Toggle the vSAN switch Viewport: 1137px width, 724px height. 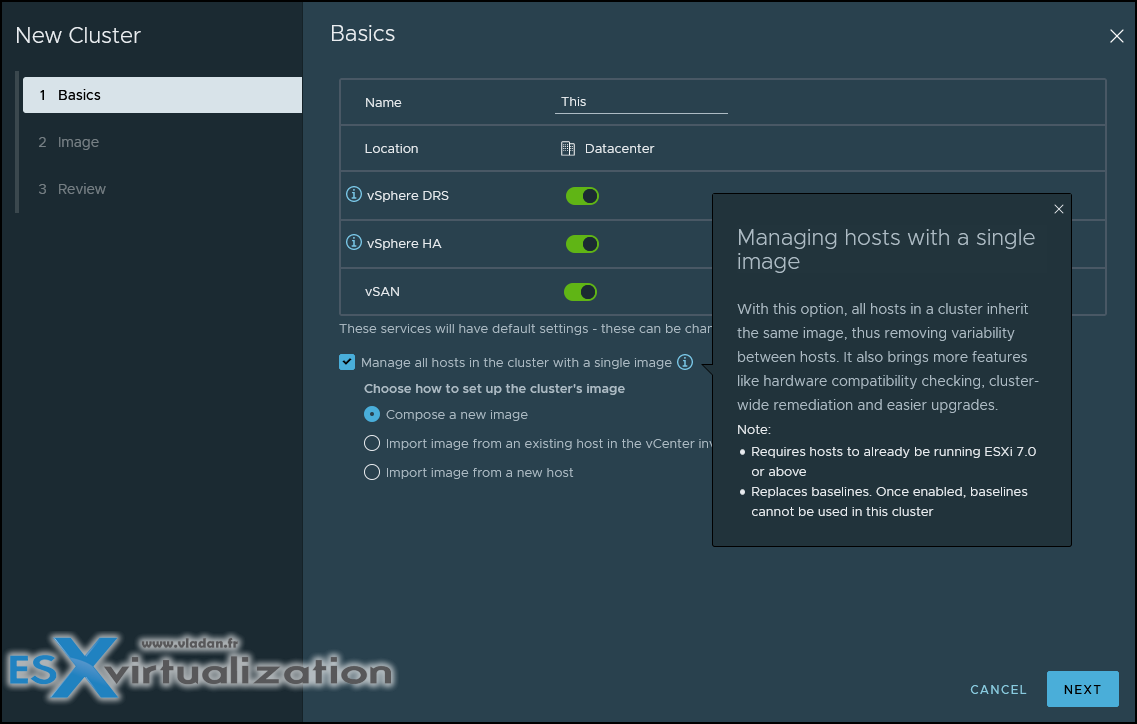[x=581, y=292]
